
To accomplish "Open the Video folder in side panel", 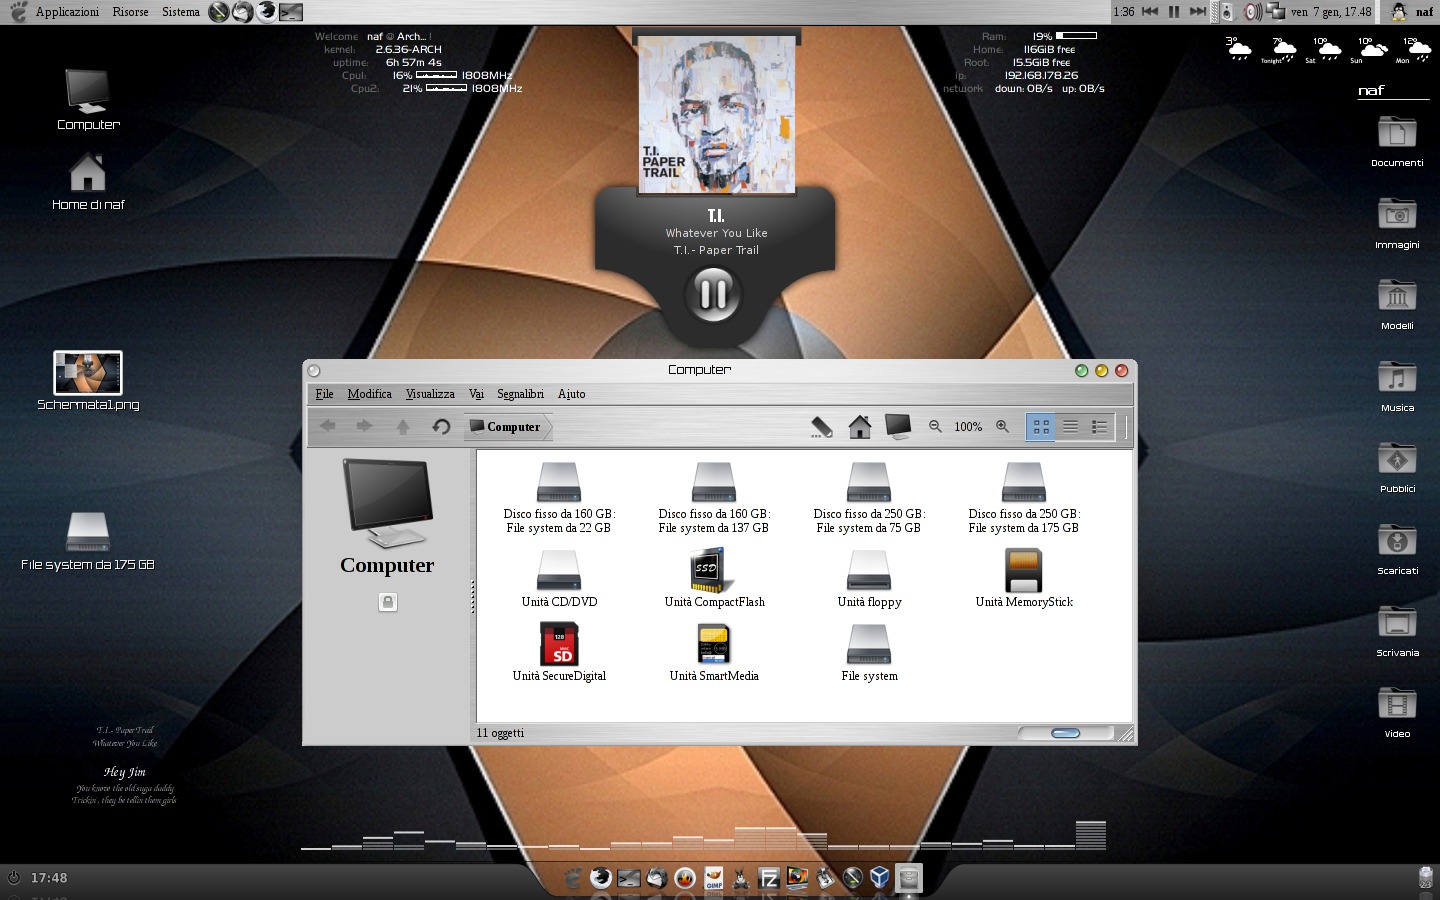I will [x=1397, y=712].
